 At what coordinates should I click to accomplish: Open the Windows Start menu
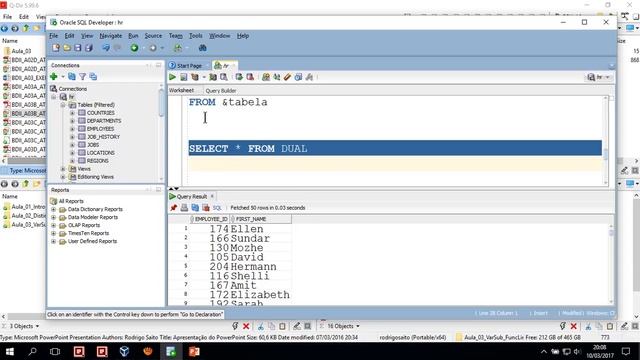point(9,351)
